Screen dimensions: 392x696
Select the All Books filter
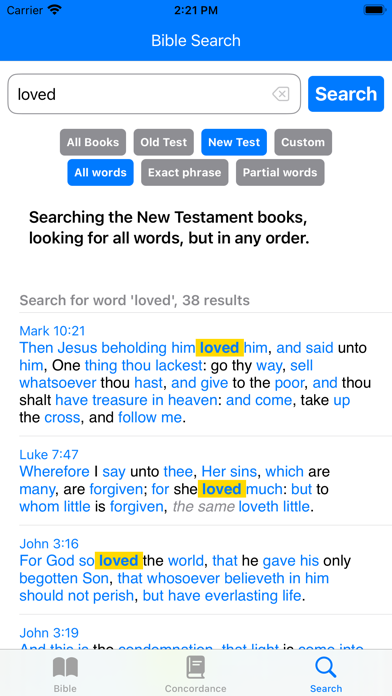coord(93,142)
